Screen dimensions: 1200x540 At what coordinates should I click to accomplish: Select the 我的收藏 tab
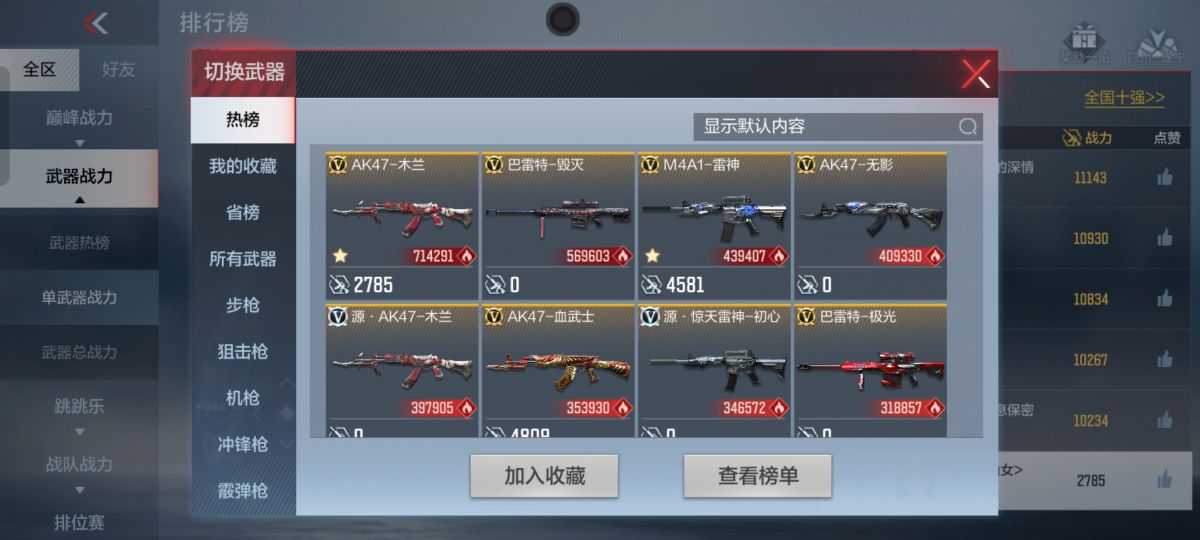[x=243, y=166]
